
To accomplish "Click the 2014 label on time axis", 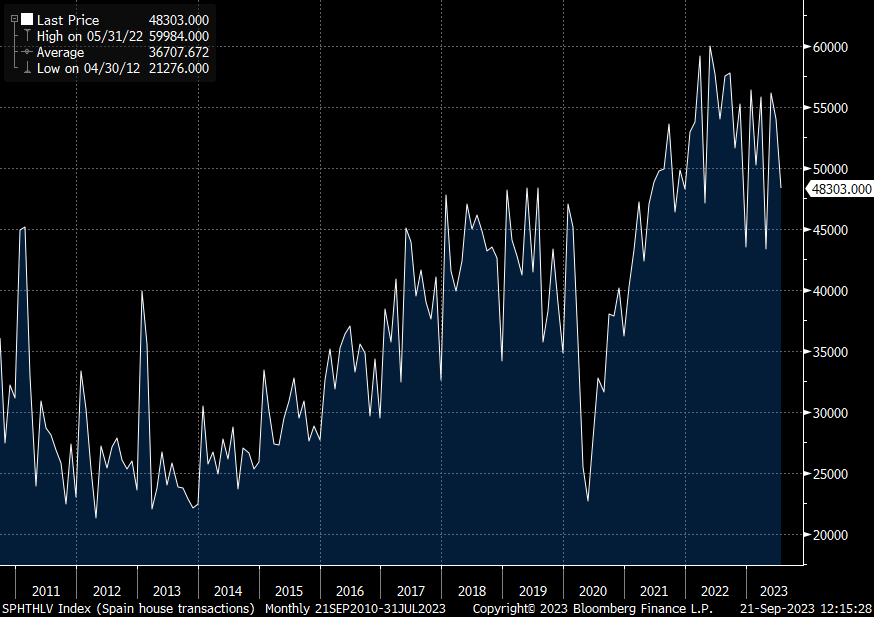I will (x=228, y=590).
